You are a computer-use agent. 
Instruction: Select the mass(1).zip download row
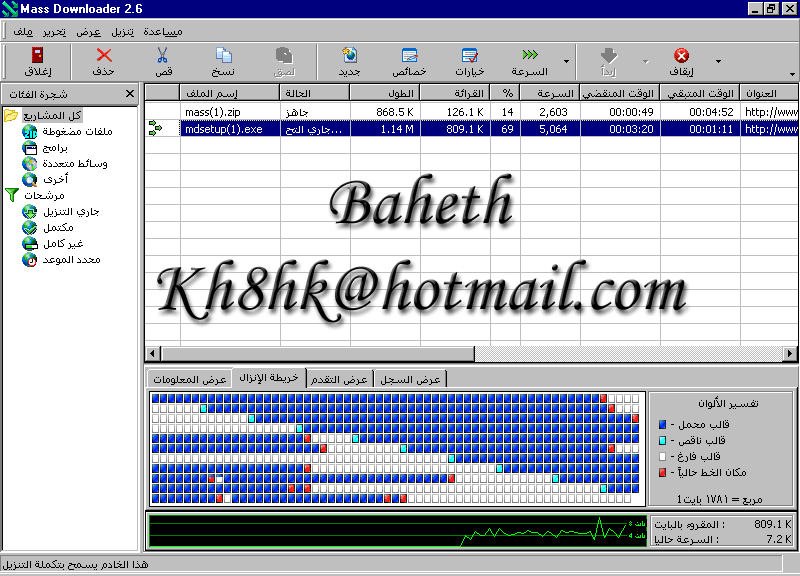click(211, 112)
